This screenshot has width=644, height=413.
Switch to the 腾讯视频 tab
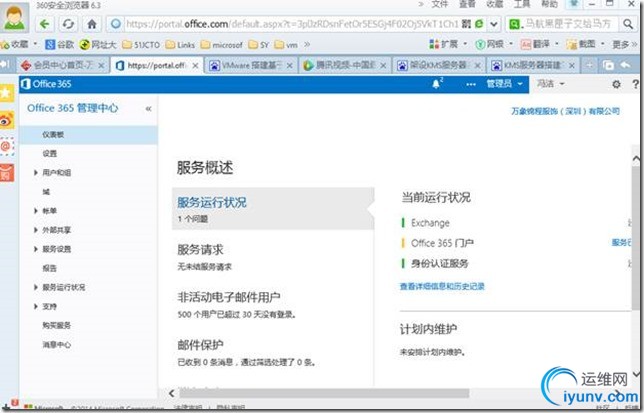click(345, 65)
